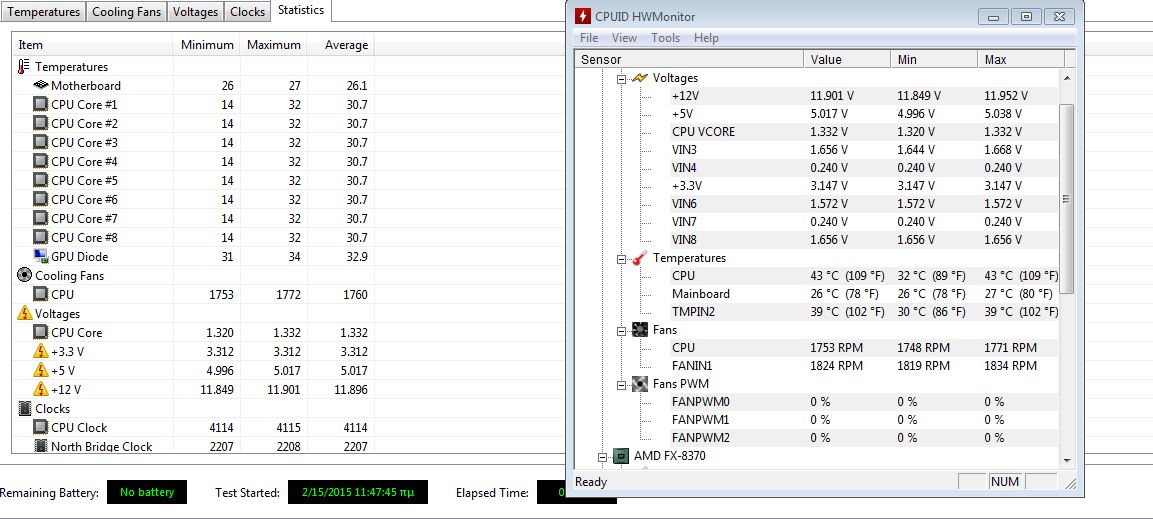Click the Value column header in HWMonitor
Screen dimensions: 1153x519
click(847, 60)
